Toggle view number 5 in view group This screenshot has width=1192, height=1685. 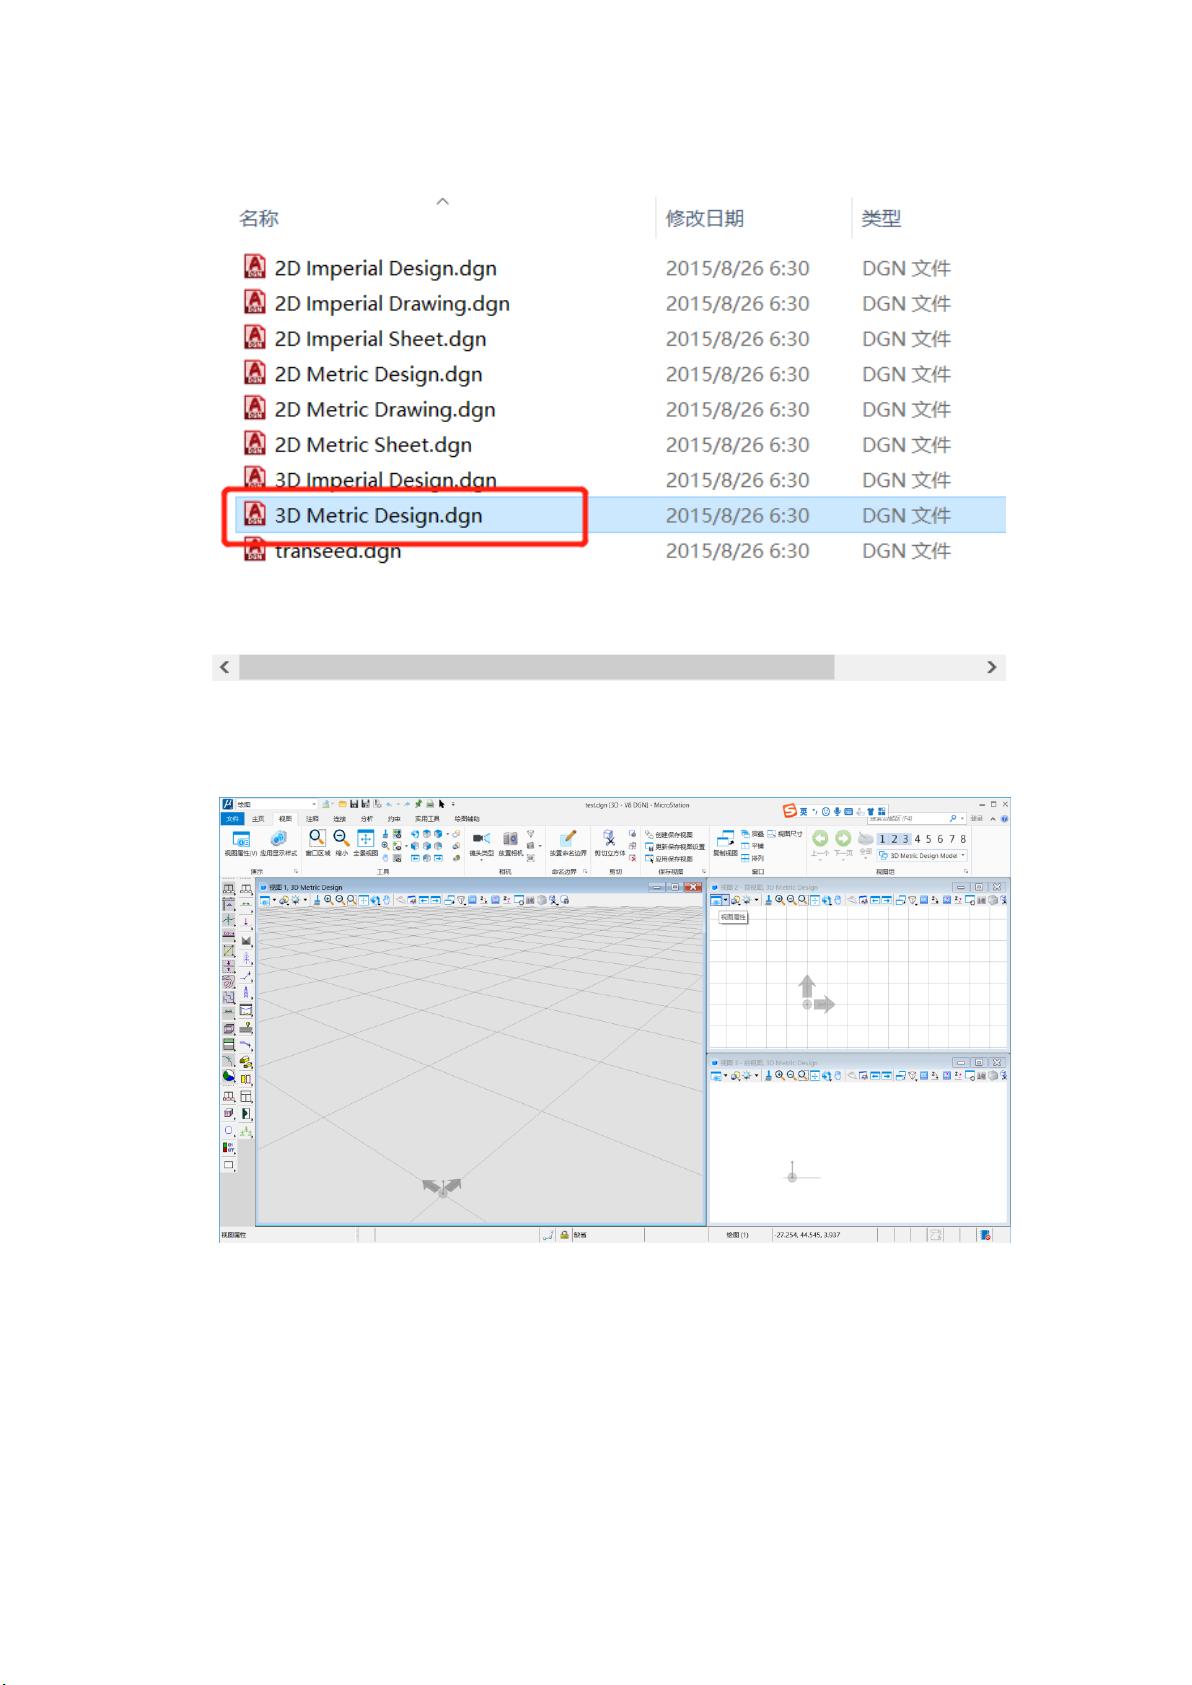coord(929,839)
